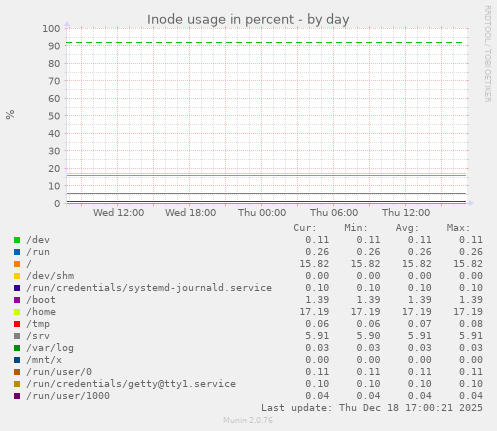Click the 'Wed 18:00' time axis label
497x431 pixels.
coord(190,213)
